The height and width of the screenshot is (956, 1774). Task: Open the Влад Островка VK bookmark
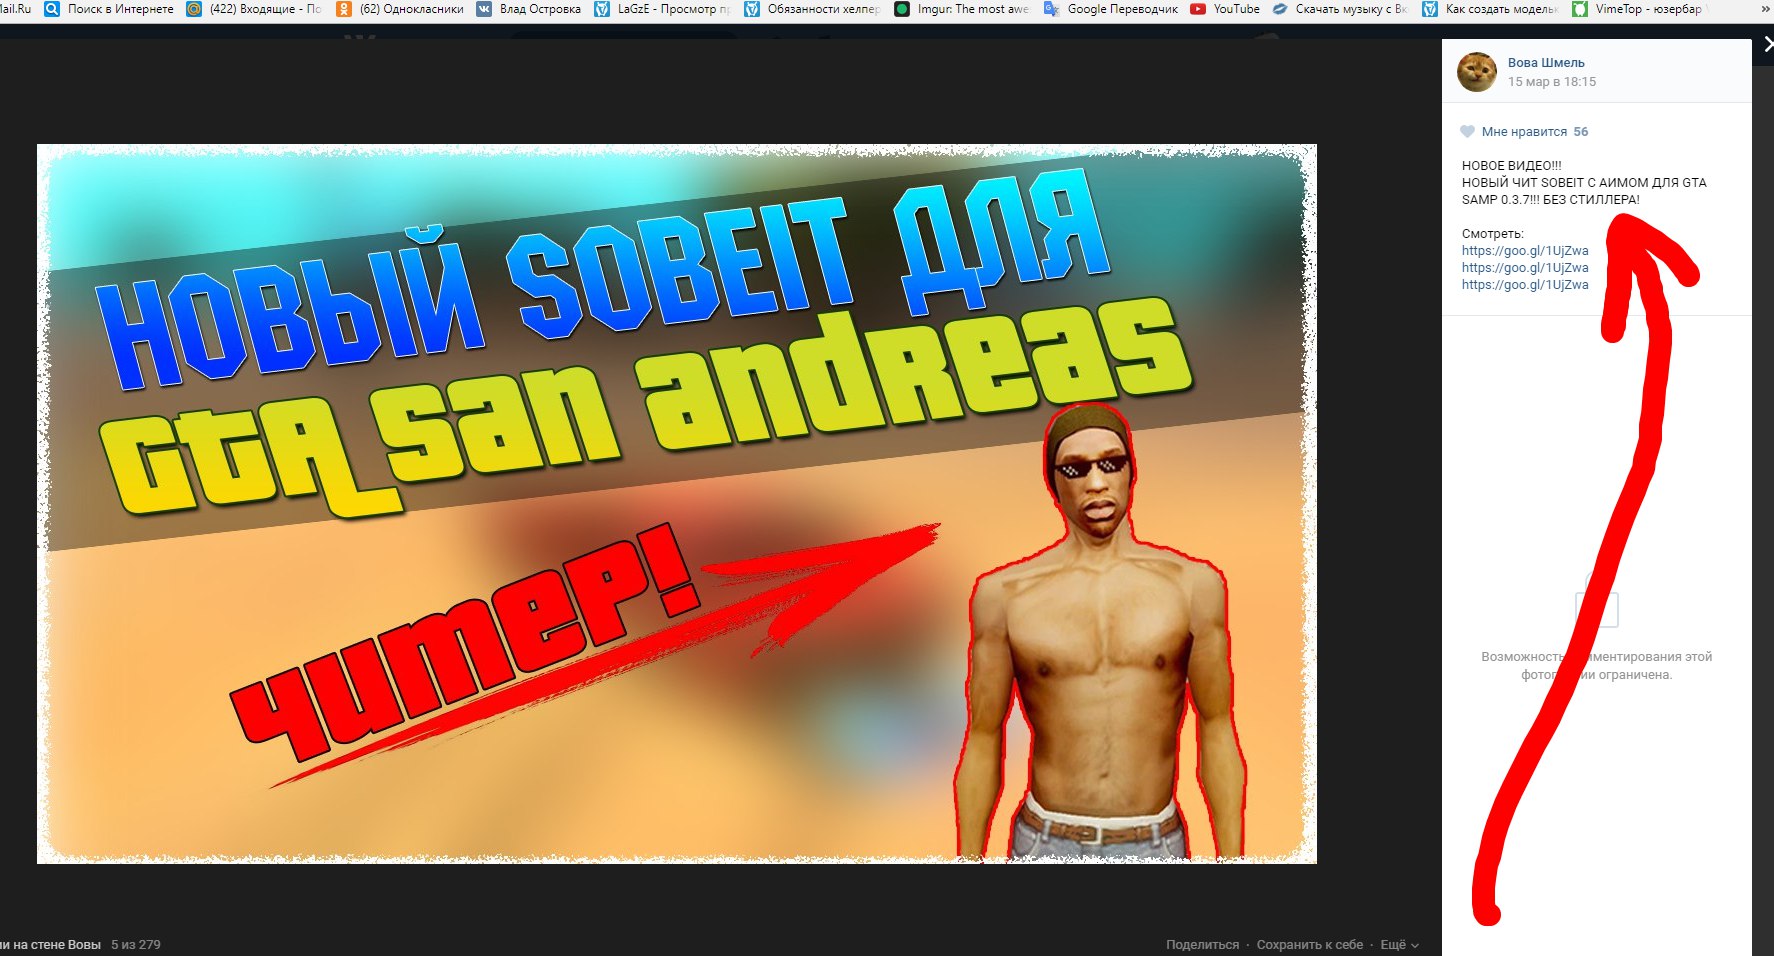529,9
